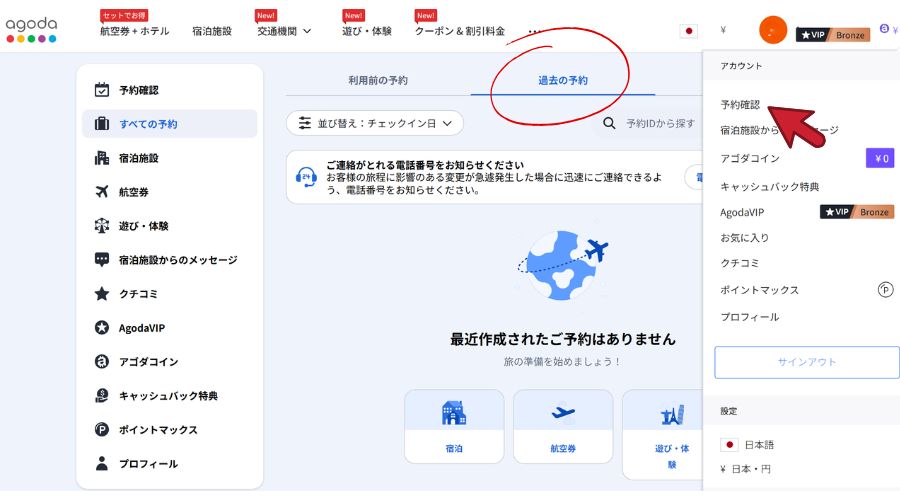The image size is (900, 500).
Task: Click the サインアウト button
Action: pos(806,362)
